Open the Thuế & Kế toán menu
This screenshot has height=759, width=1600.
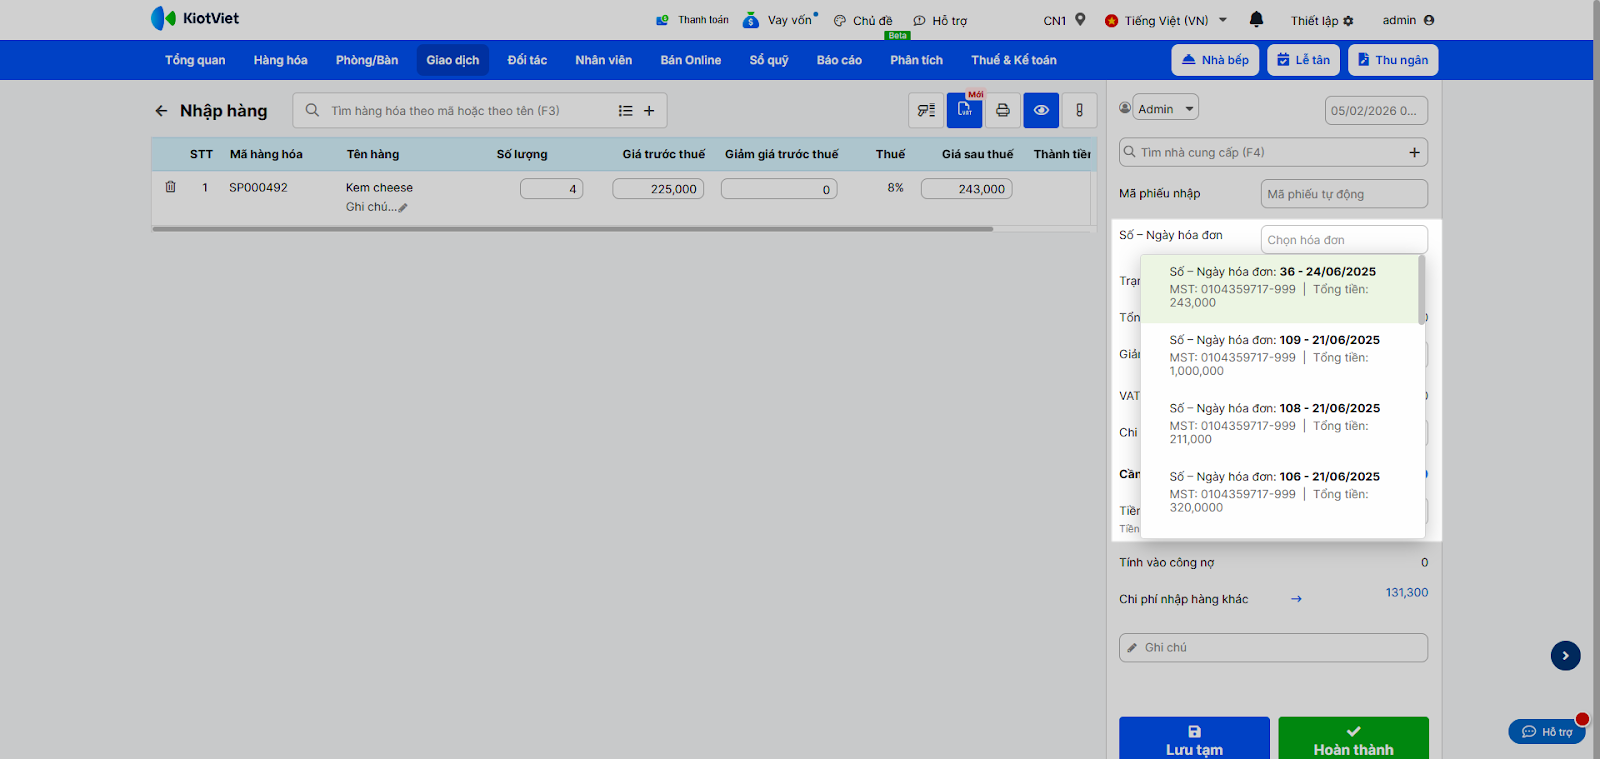(1014, 60)
